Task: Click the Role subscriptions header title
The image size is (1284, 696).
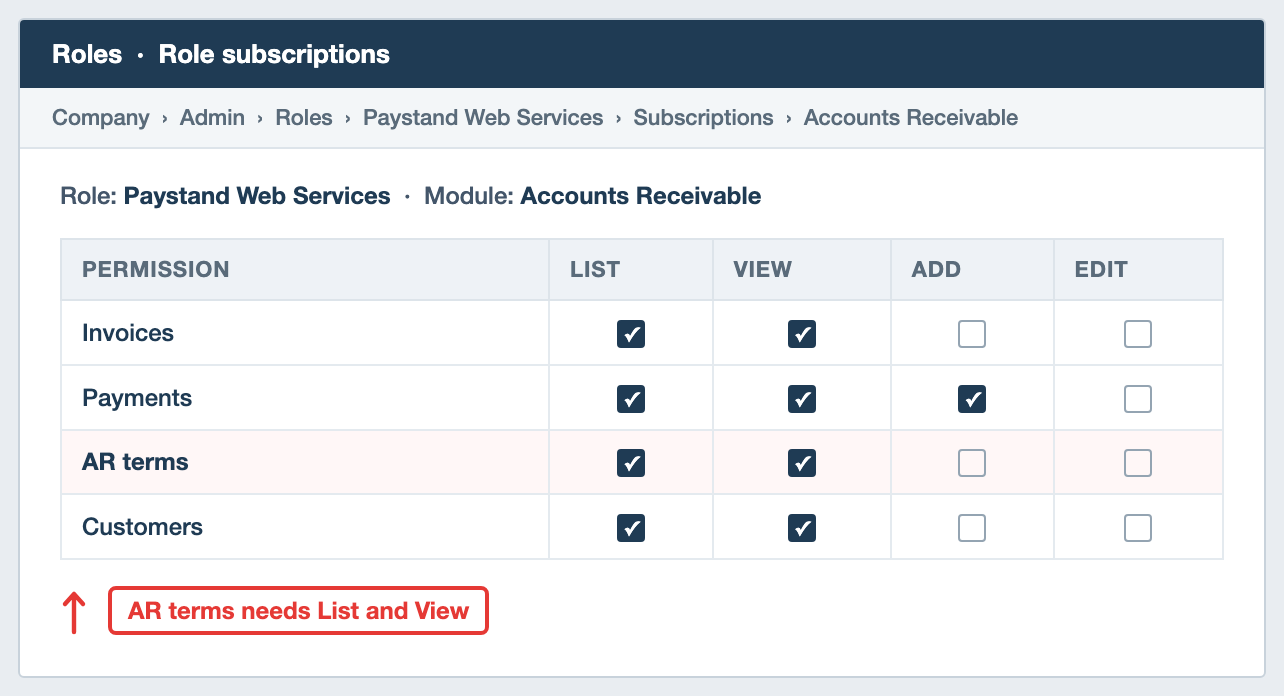Action: 275,54
